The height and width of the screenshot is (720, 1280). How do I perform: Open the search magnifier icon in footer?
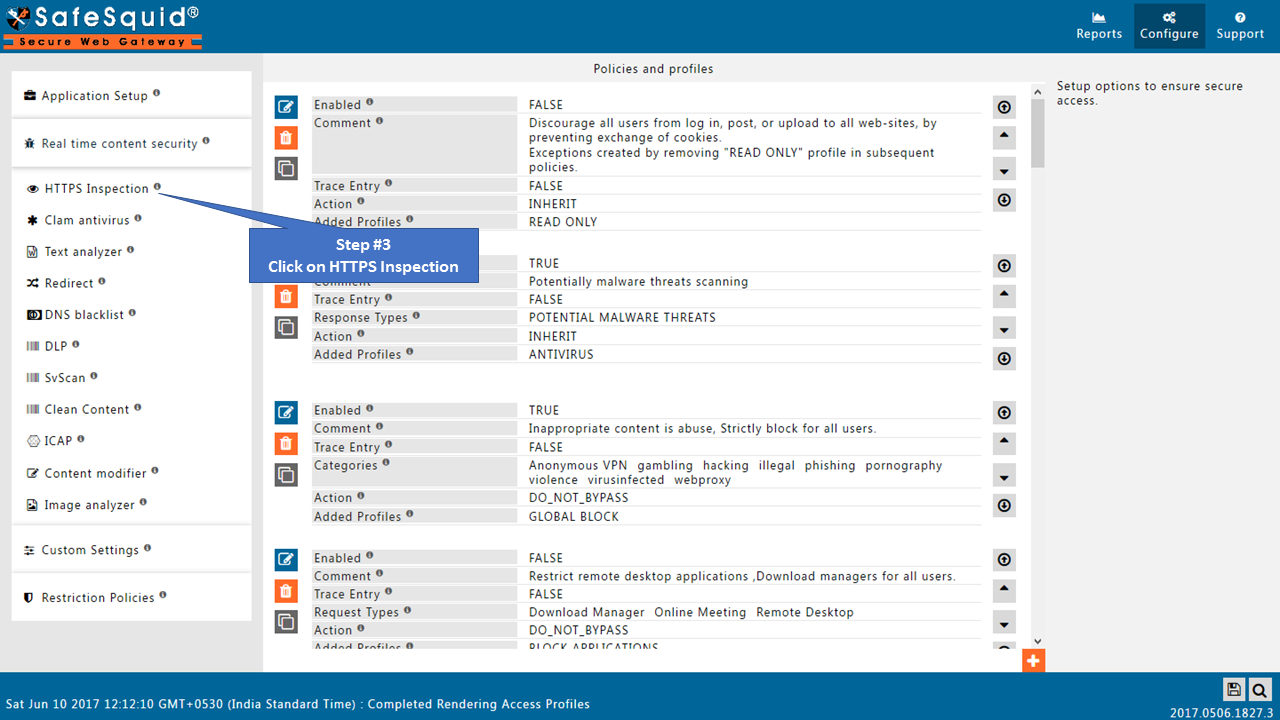pyautogui.click(x=1259, y=689)
